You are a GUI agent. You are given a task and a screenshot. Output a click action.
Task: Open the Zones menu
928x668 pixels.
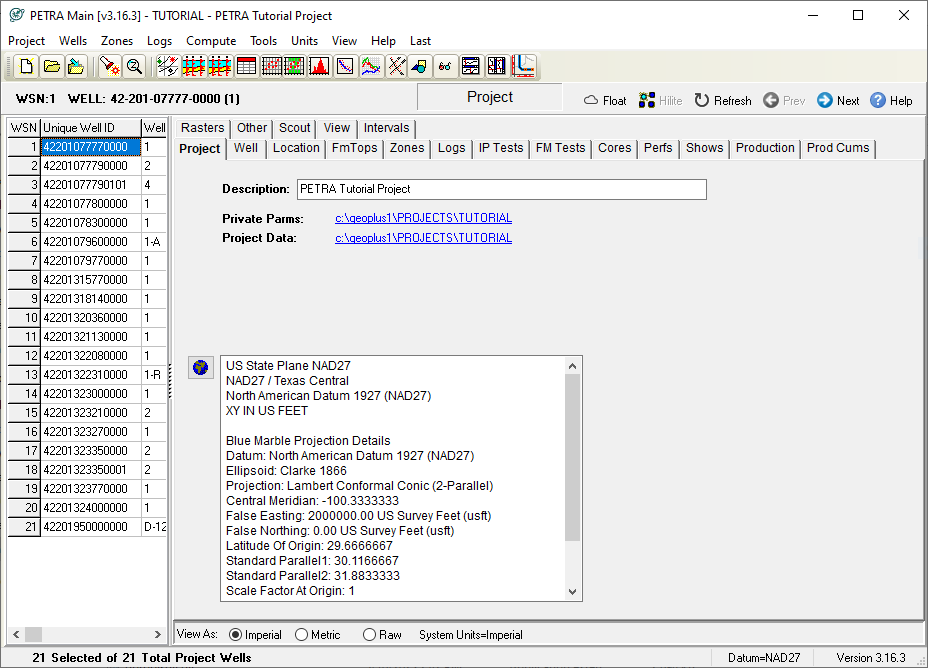pyautogui.click(x=117, y=41)
